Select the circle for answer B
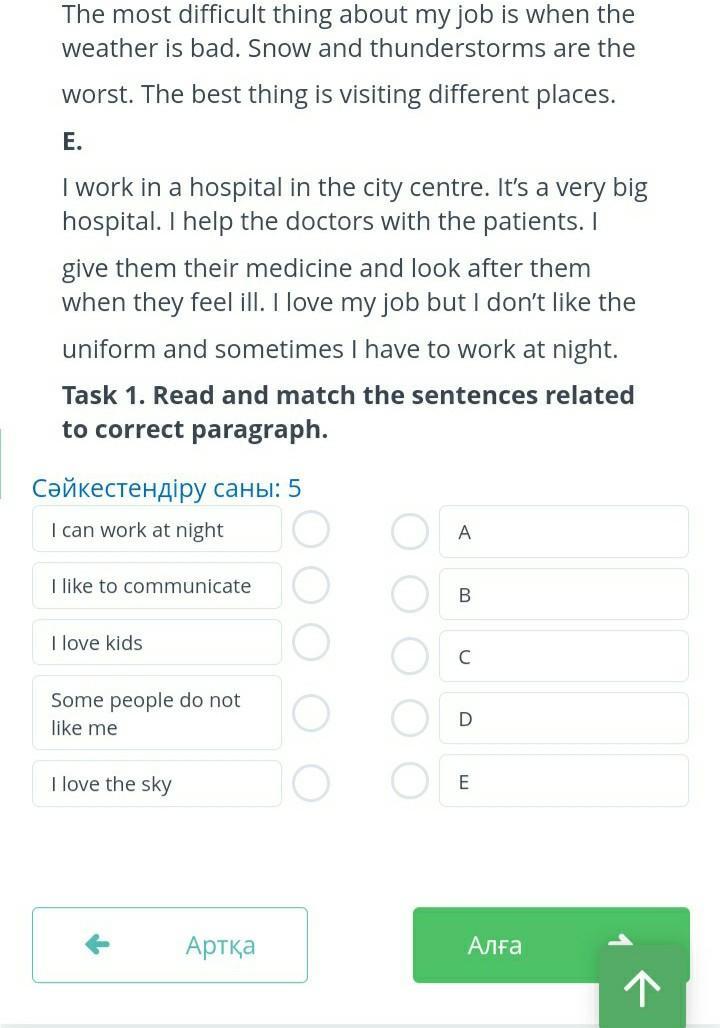Screen dimensions: 720x1028 409,594
